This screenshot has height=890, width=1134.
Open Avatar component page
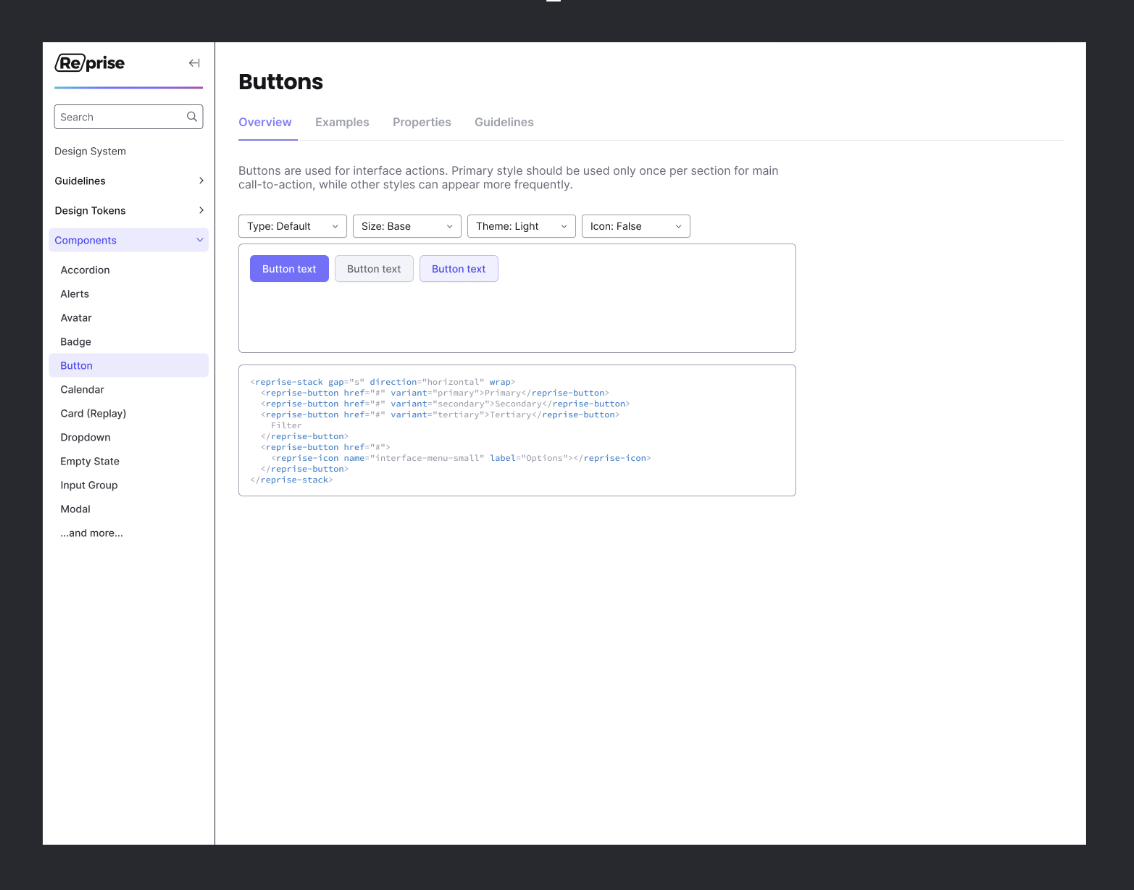(x=76, y=317)
